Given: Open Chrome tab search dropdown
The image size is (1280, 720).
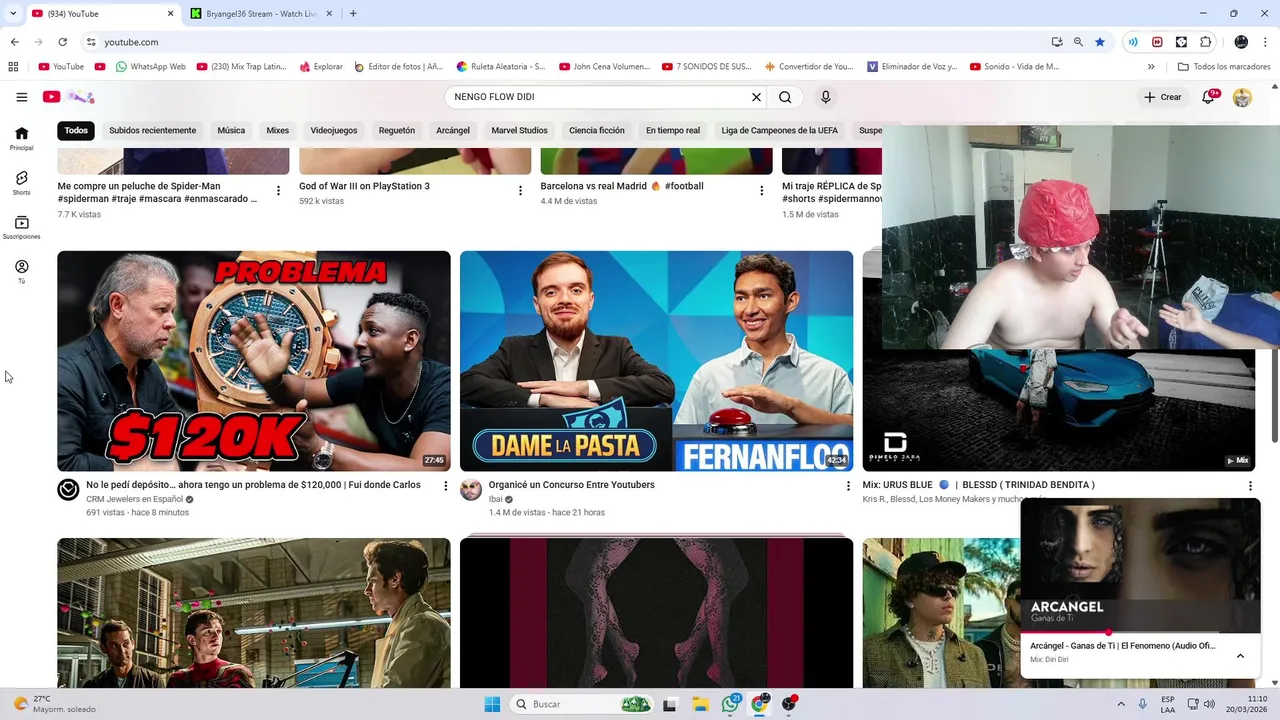Looking at the screenshot, I should 13,14.
